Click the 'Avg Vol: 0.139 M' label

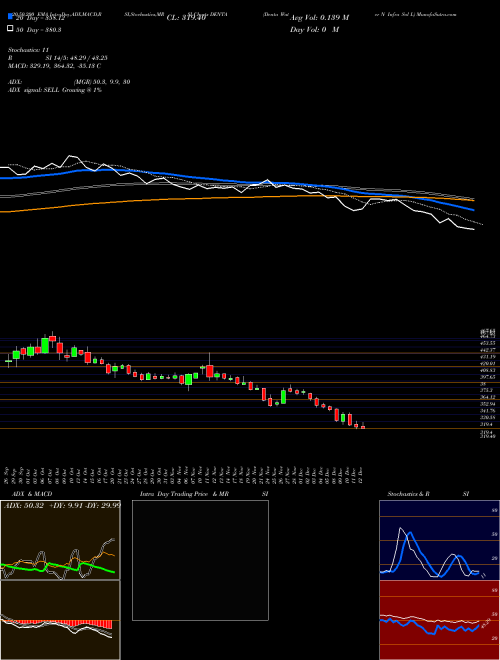(x=319, y=18)
